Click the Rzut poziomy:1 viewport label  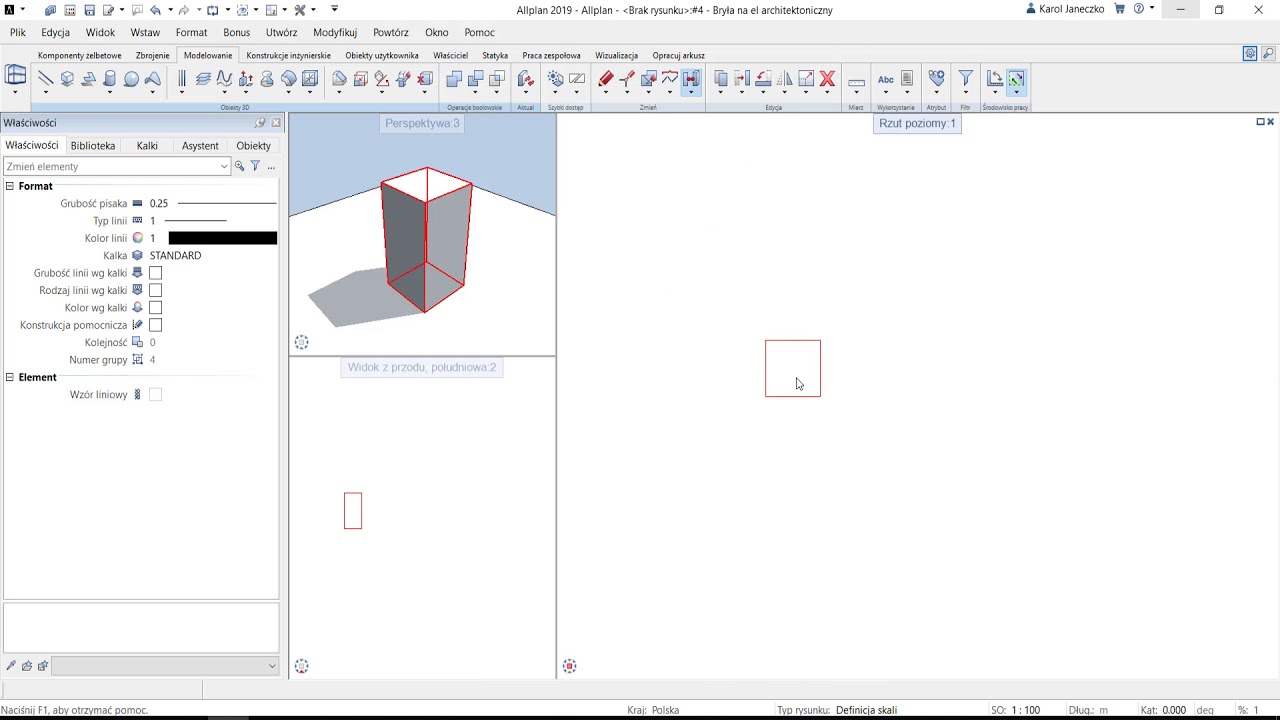pyautogui.click(x=917, y=123)
